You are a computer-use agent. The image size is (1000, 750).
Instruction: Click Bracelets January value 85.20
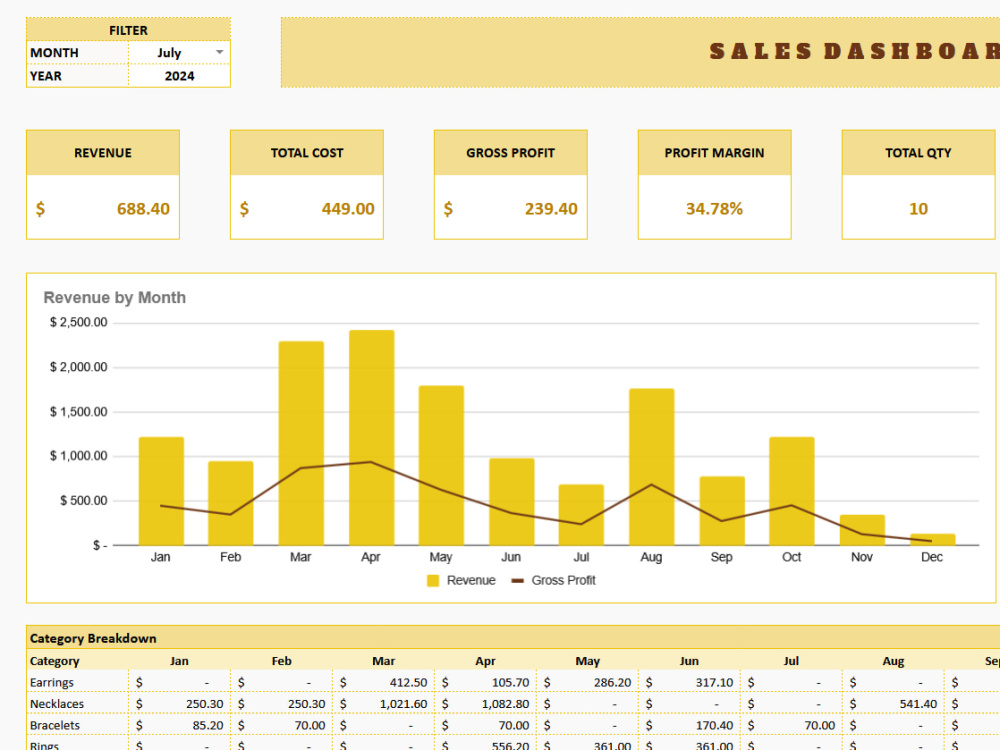208,726
